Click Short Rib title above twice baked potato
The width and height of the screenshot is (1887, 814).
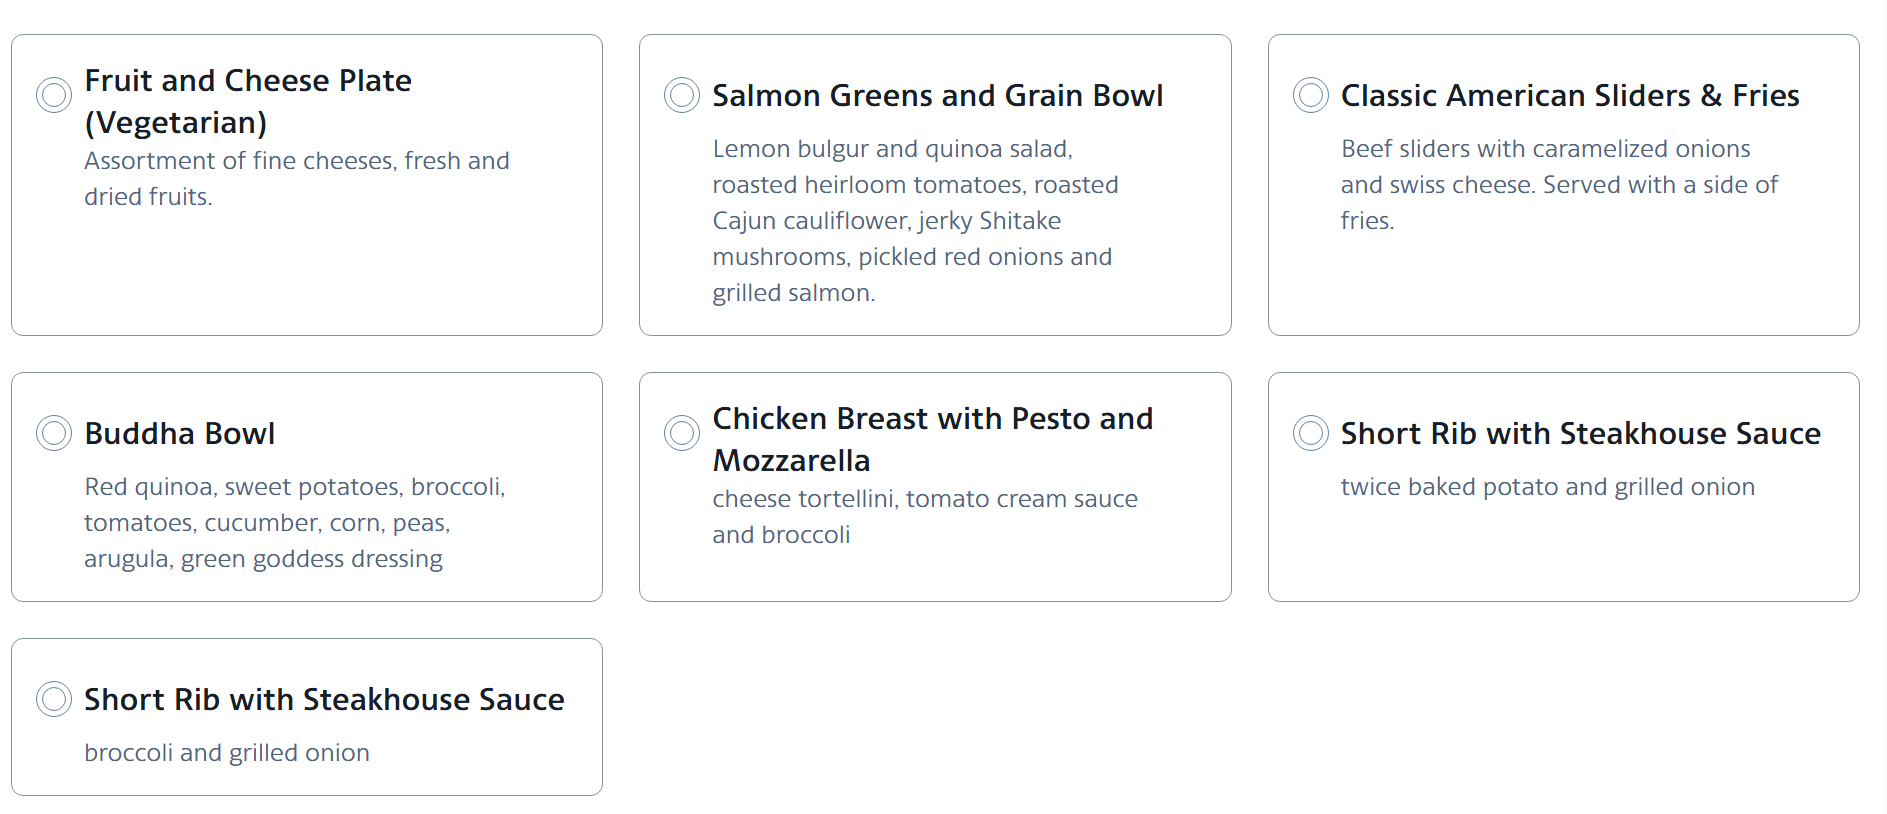click(x=1580, y=433)
